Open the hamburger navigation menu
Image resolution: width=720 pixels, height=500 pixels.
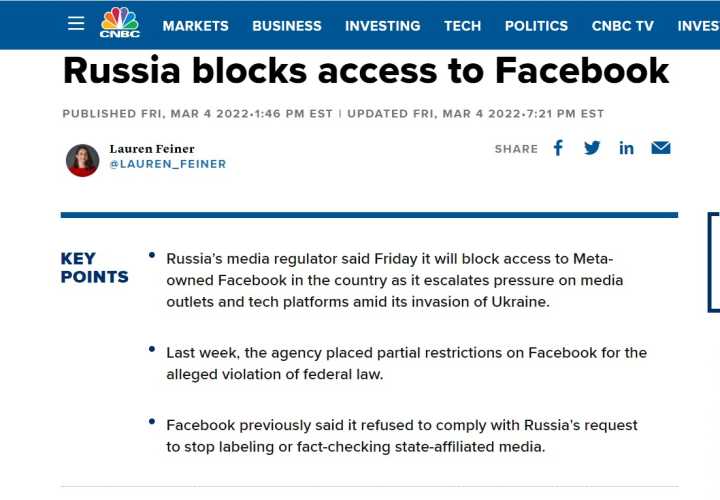point(76,23)
